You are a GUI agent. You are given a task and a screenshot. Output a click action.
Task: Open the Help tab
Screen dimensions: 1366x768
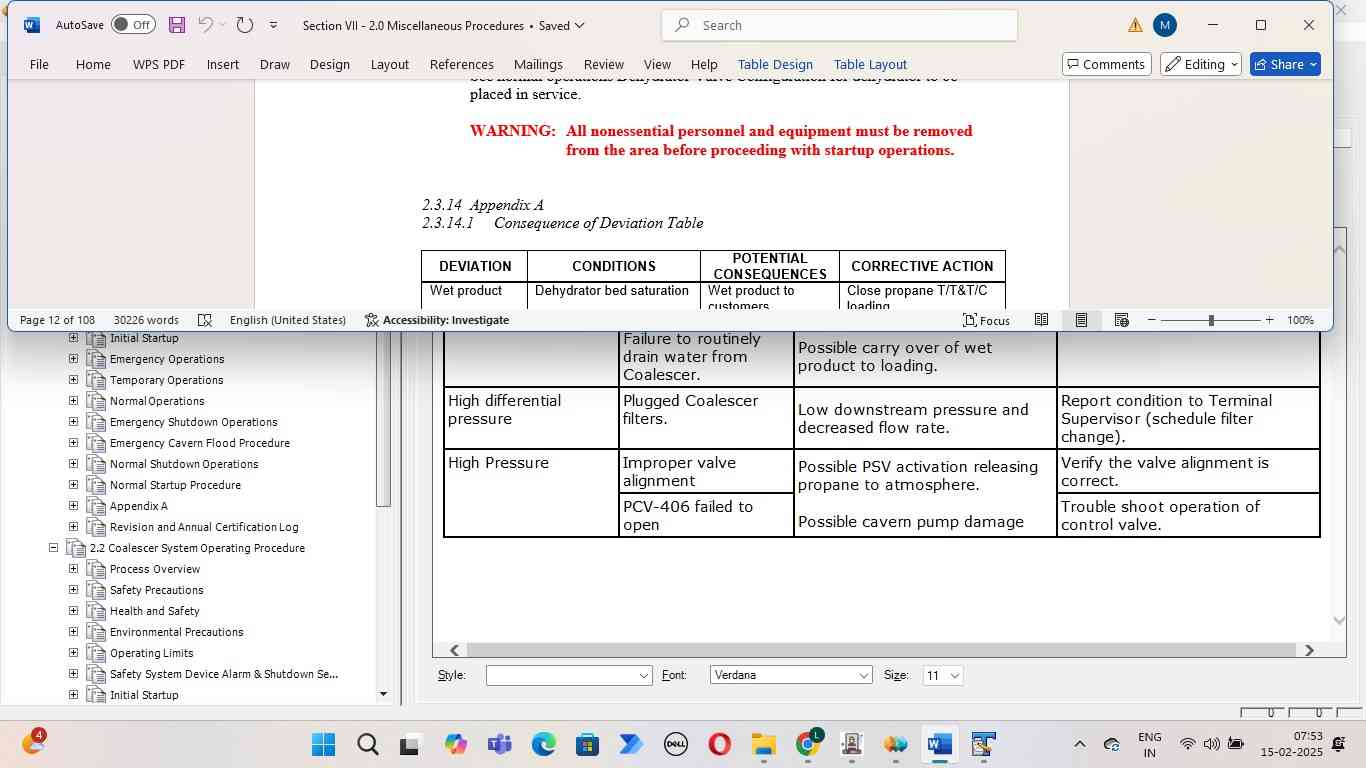[704, 64]
